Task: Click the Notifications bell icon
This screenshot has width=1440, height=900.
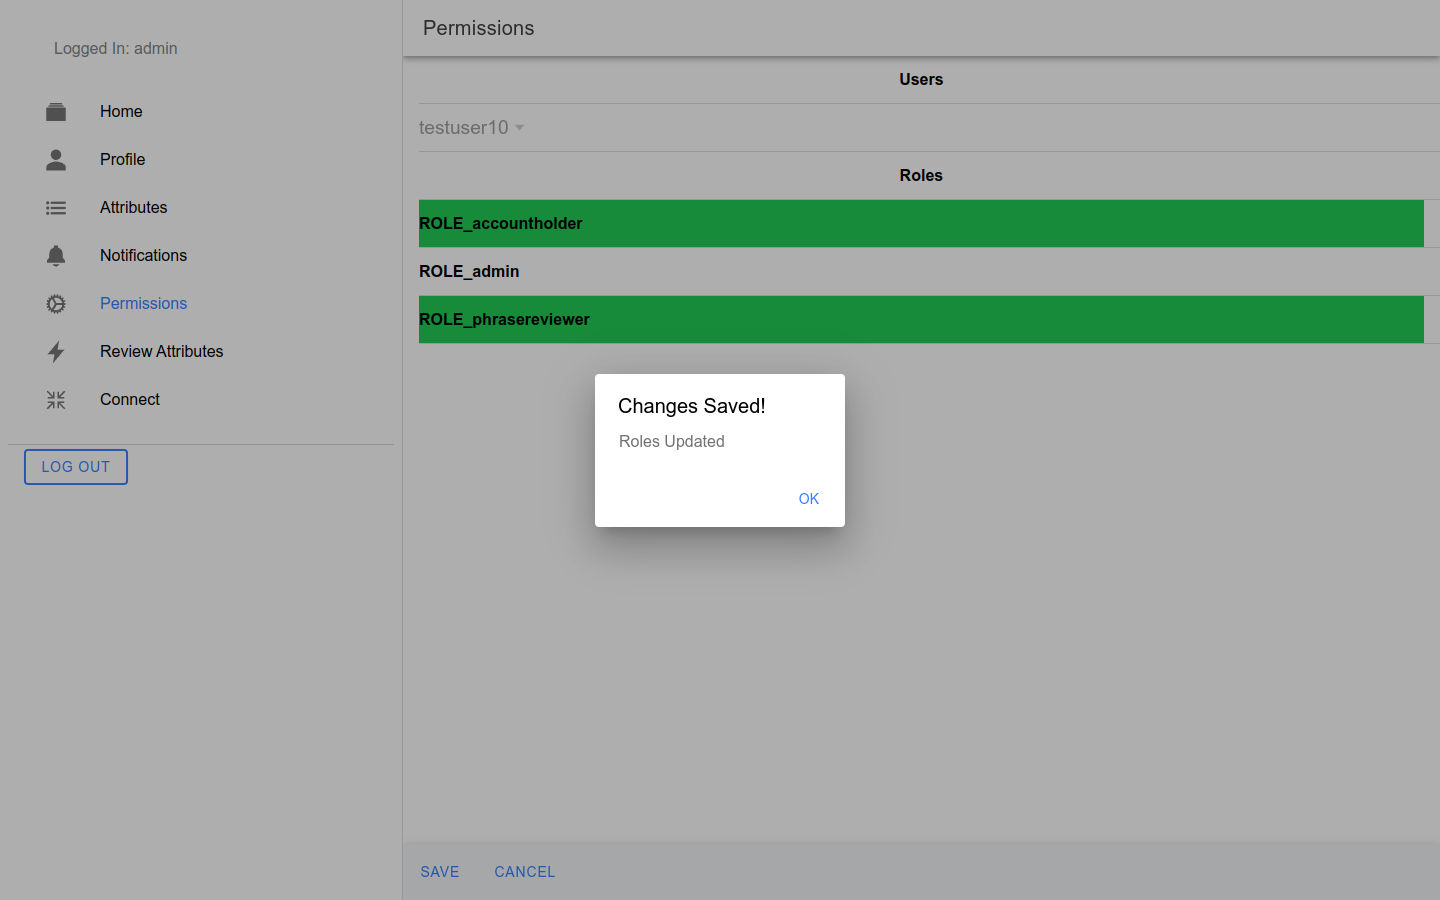Action: pyautogui.click(x=56, y=256)
